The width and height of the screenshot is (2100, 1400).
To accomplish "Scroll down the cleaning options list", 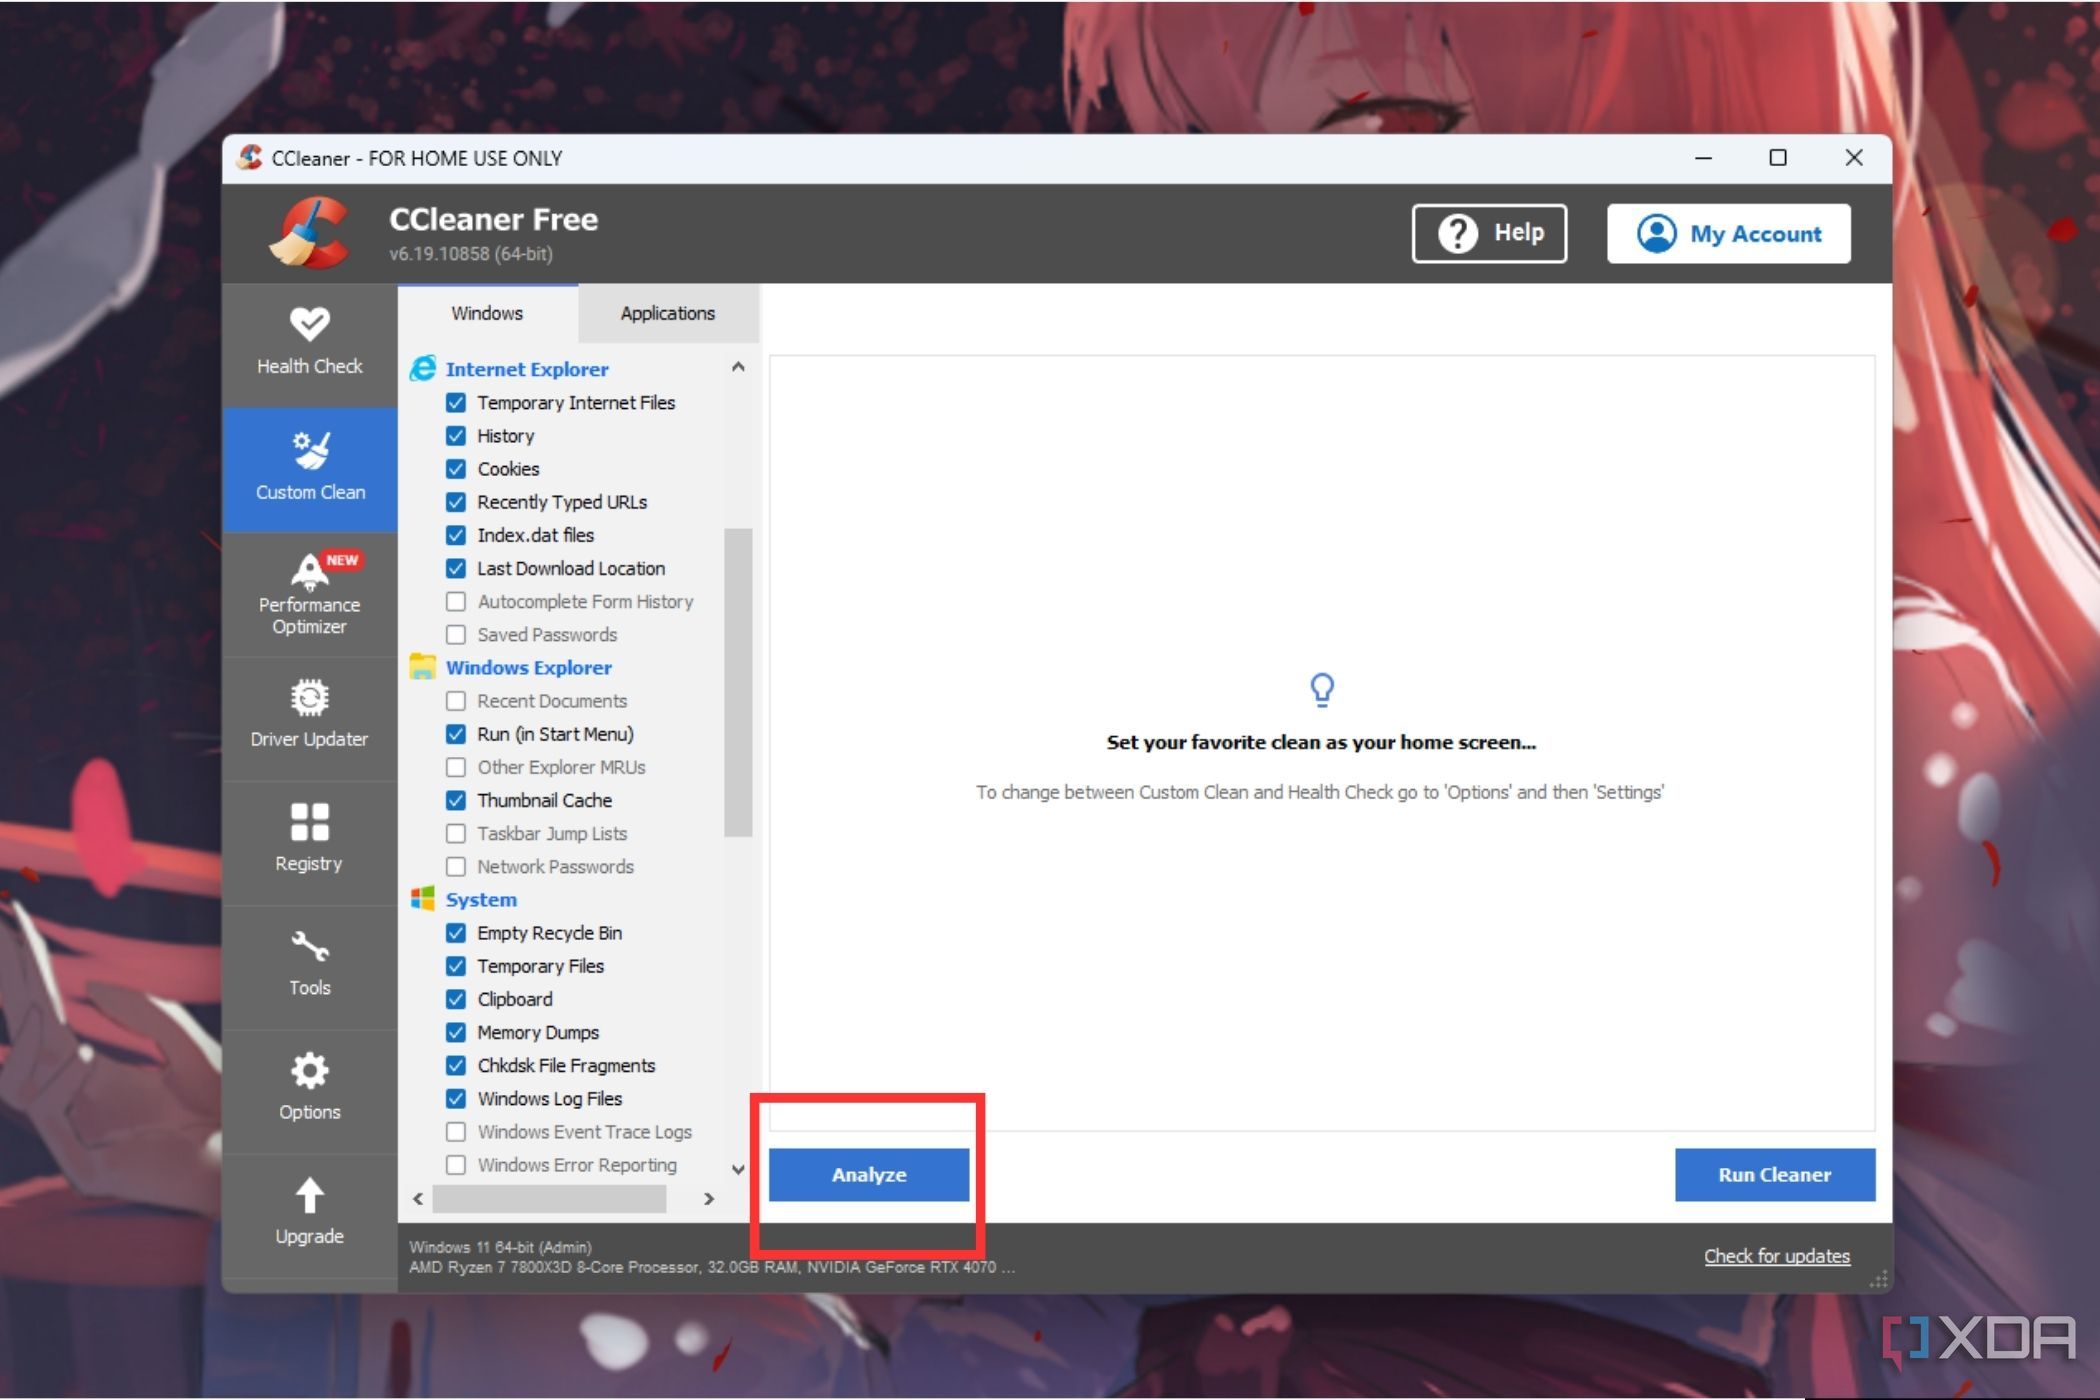I will (738, 1164).
